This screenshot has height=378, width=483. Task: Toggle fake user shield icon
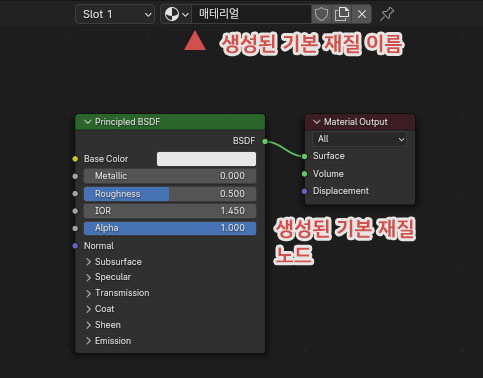tap(321, 14)
